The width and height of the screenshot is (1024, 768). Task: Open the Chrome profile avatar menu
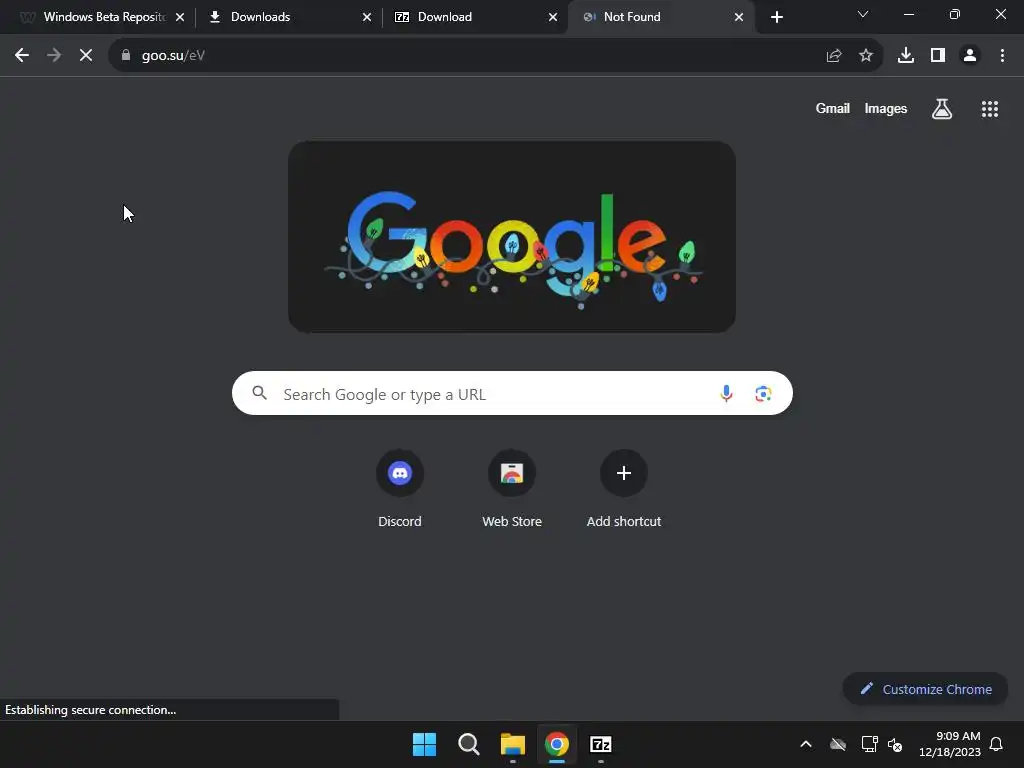coord(970,56)
